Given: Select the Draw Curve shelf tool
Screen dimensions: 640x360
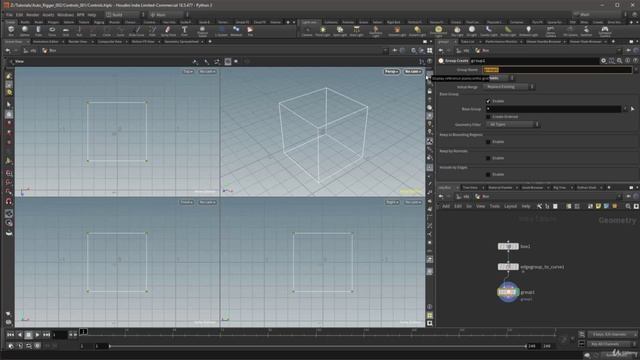Looking at the screenshot, I should [x=136, y=31].
